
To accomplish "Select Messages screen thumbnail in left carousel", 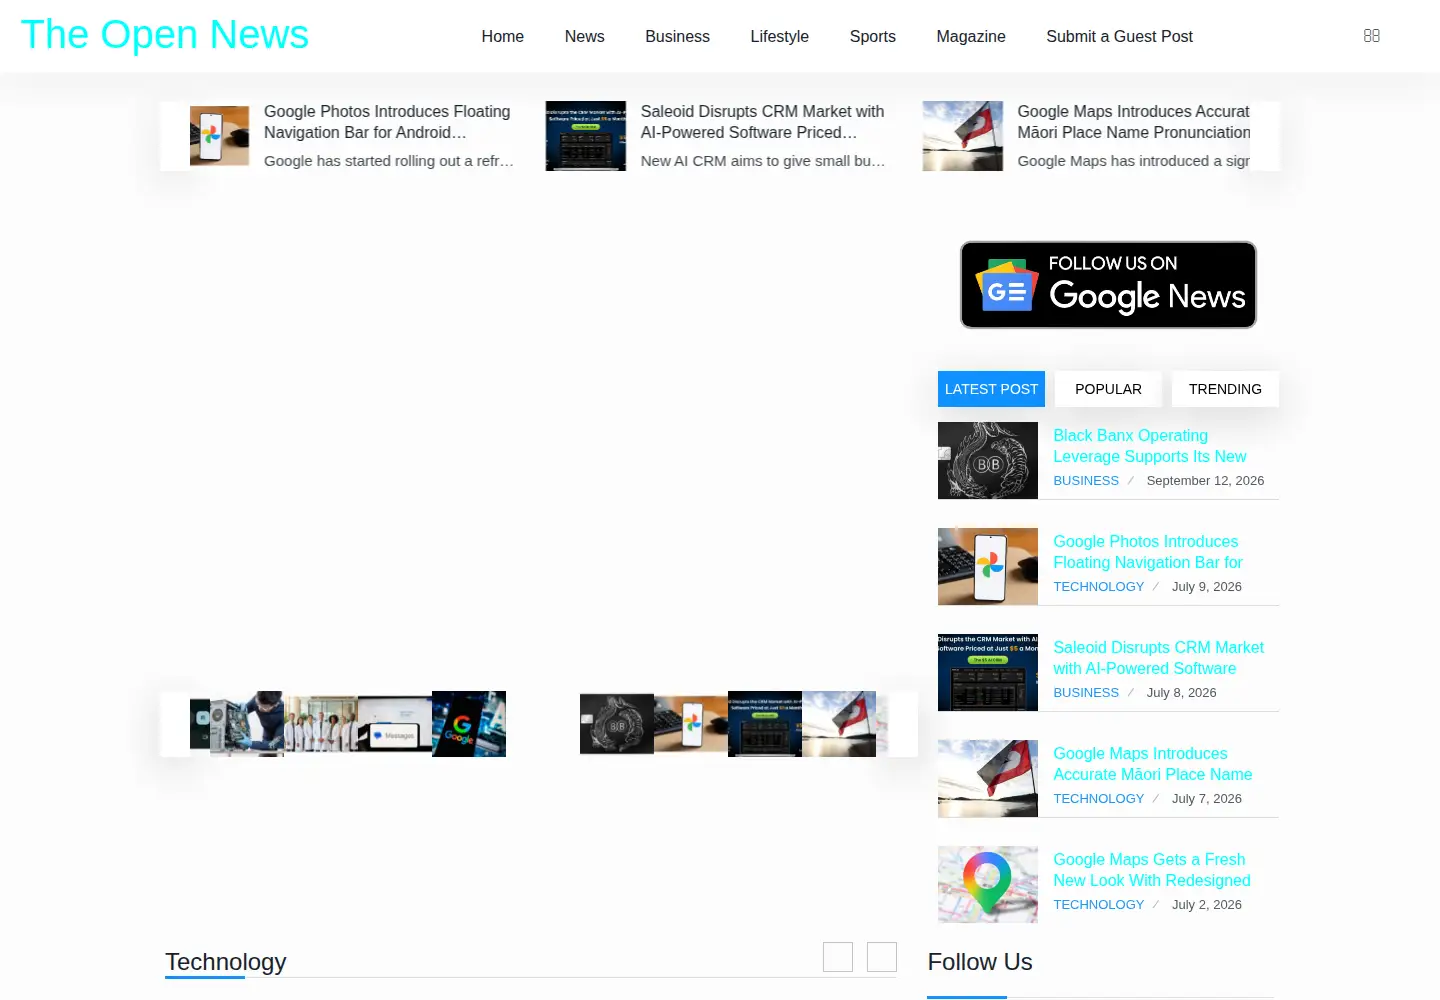I will click(395, 724).
